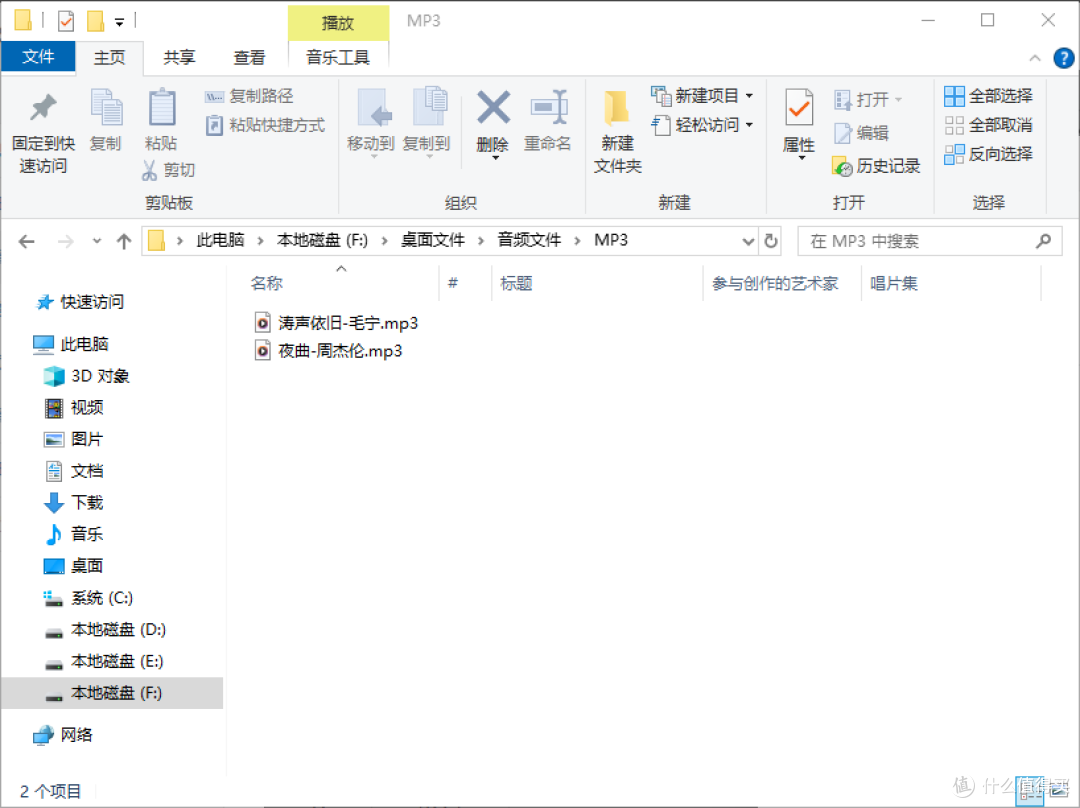
Task: Open Move to (移动到) menu
Action: [371, 124]
